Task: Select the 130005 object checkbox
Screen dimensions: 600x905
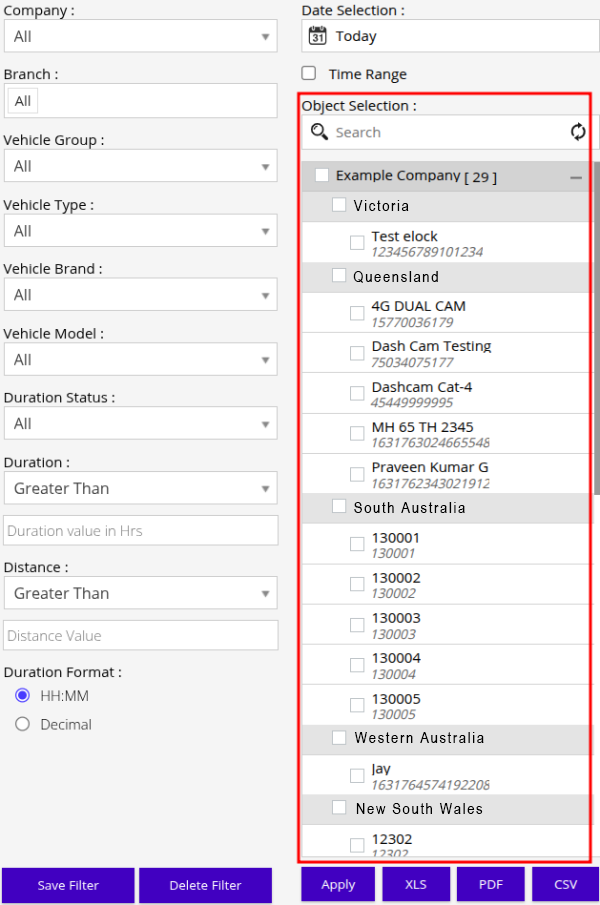Action: [357, 705]
